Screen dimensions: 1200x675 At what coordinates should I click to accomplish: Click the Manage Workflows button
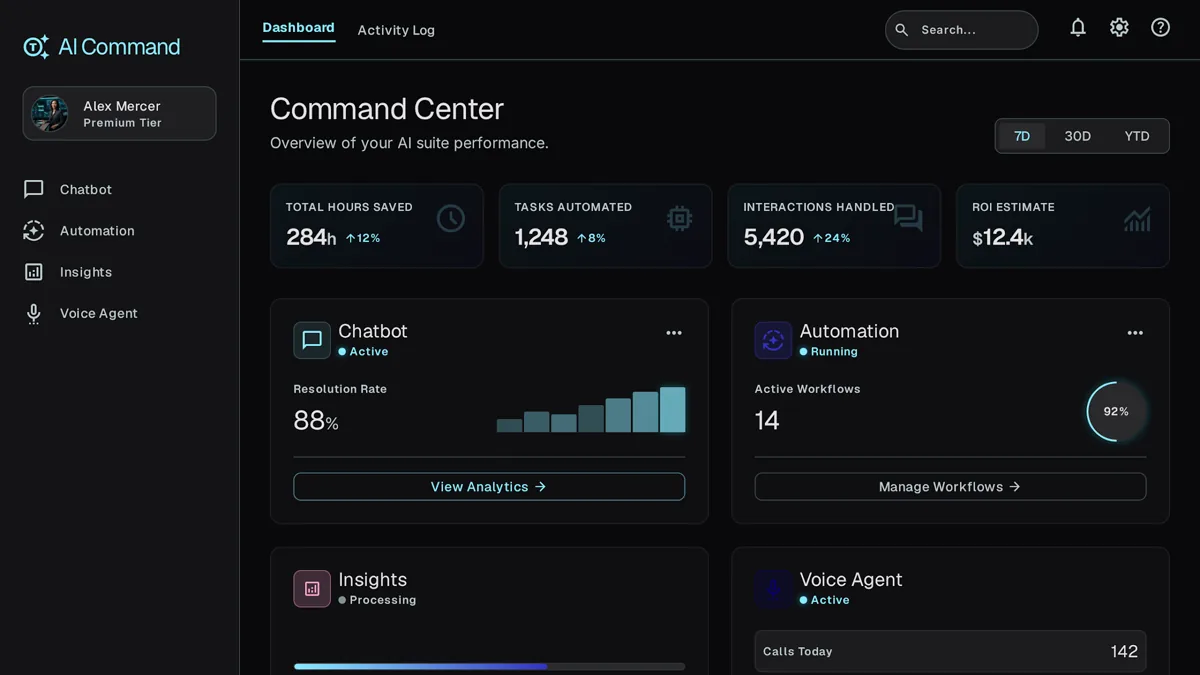coord(950,487)
